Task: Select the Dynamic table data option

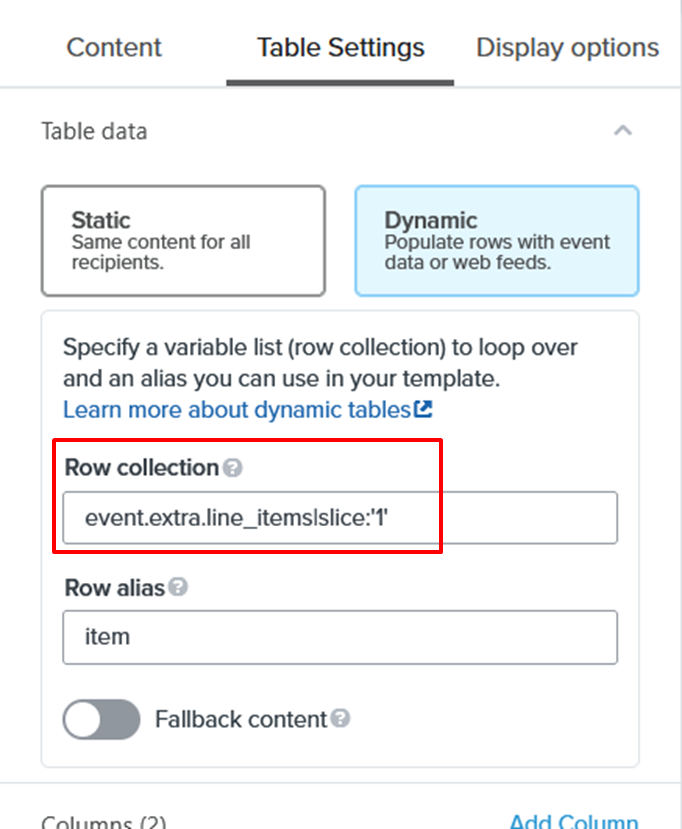Action: (x=496, y=240)
